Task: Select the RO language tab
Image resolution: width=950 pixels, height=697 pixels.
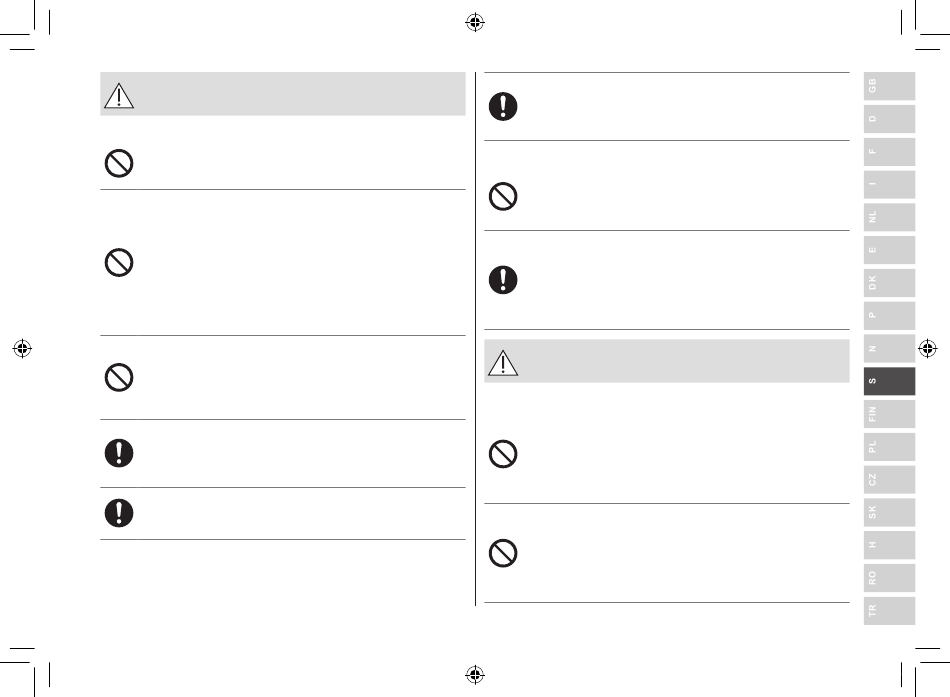Action: 889,578
